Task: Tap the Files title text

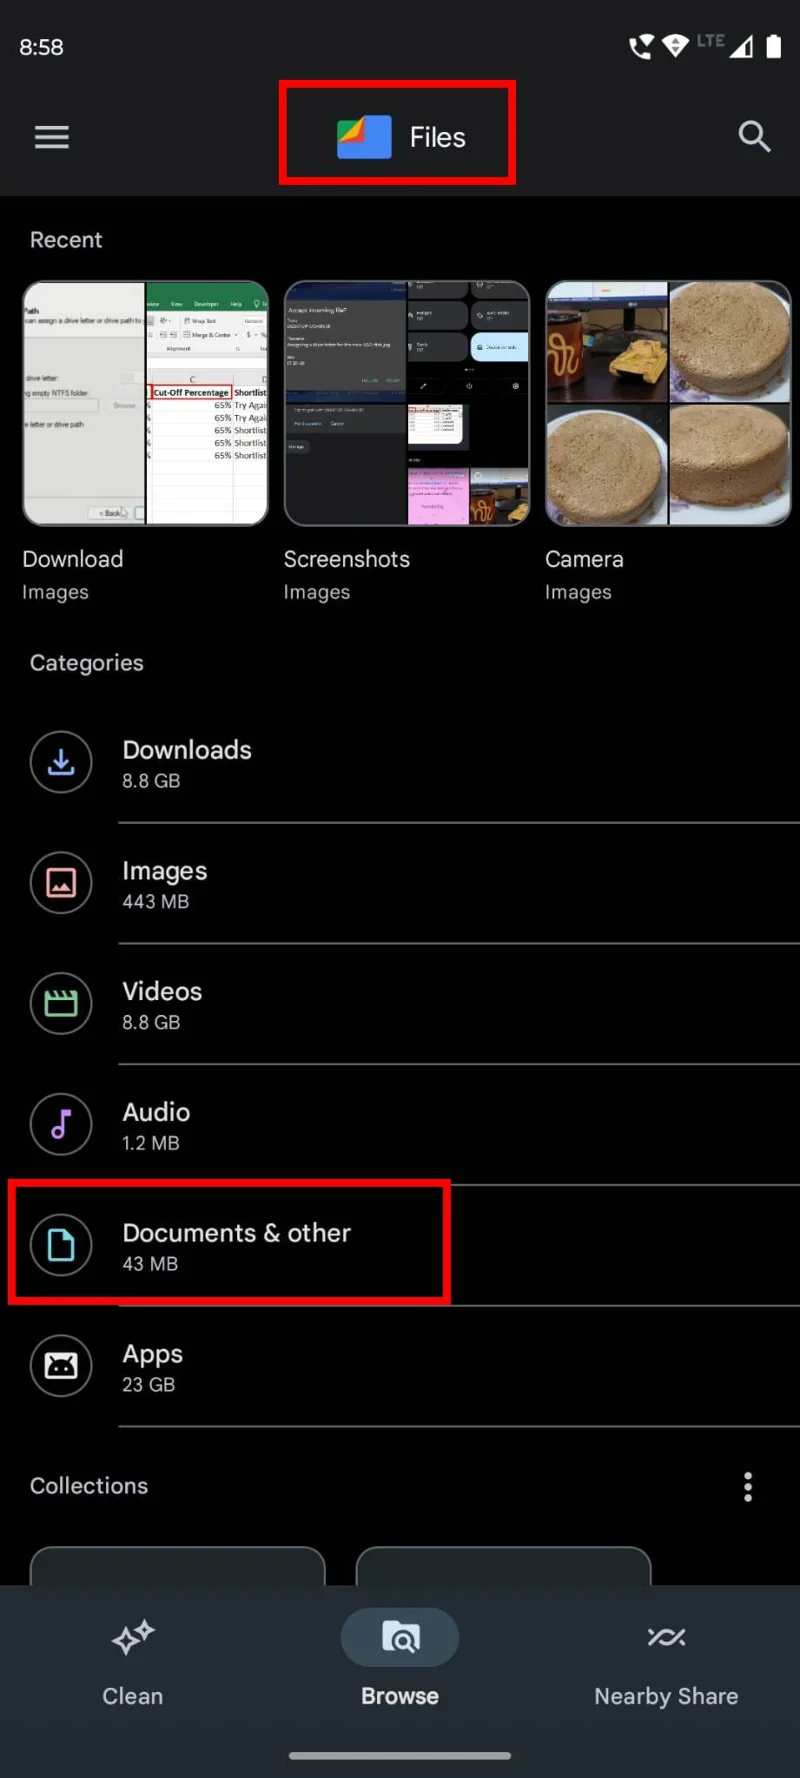Action: coord(437,137)
